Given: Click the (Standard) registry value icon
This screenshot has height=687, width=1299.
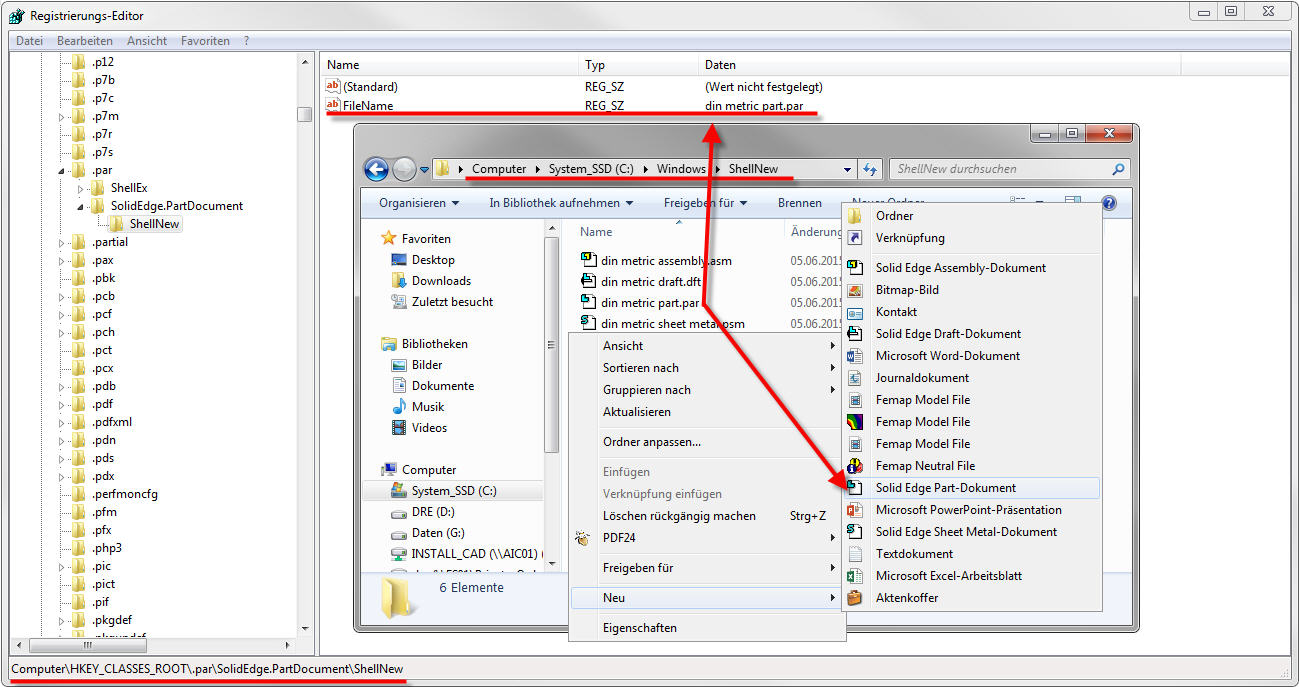Looking at the screenshot, I should [x=333, y=87].
